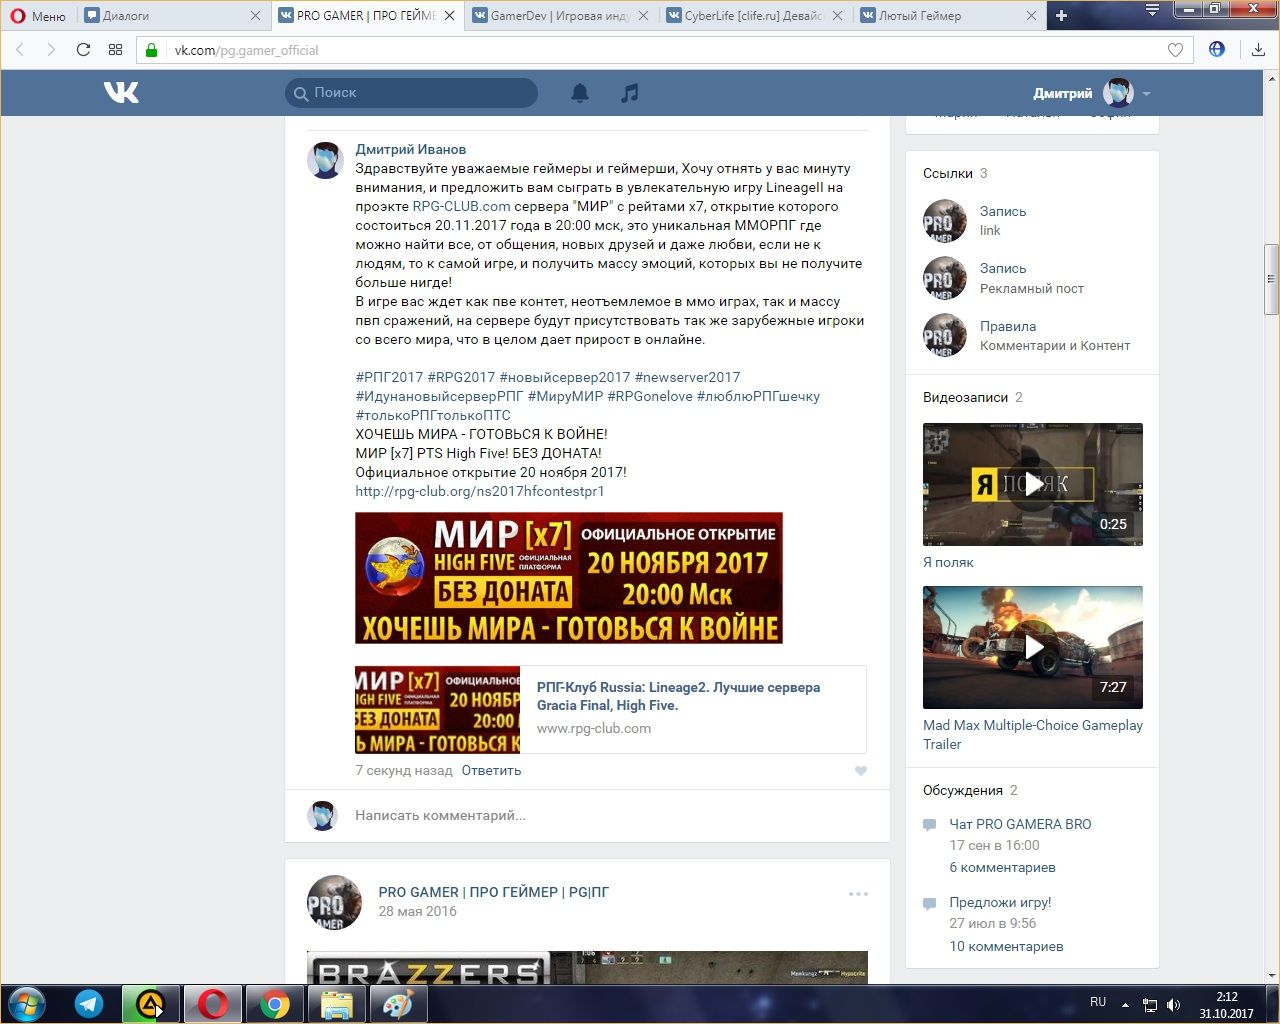Switch to the CyberLife tab
Image resolution: width=1280 pixels, height=1024 pixels.
(x=755, y=16)
